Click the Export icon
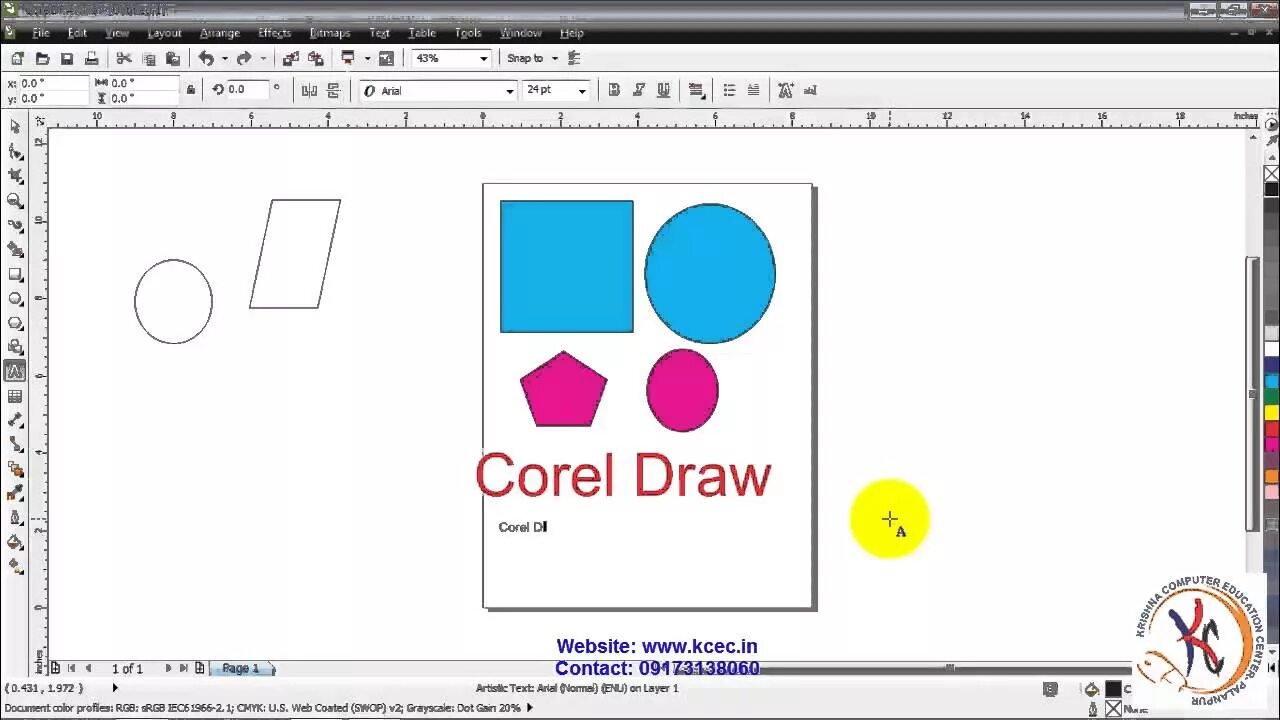The width and height of the screenshot is (1280, 720). (315, 59)
